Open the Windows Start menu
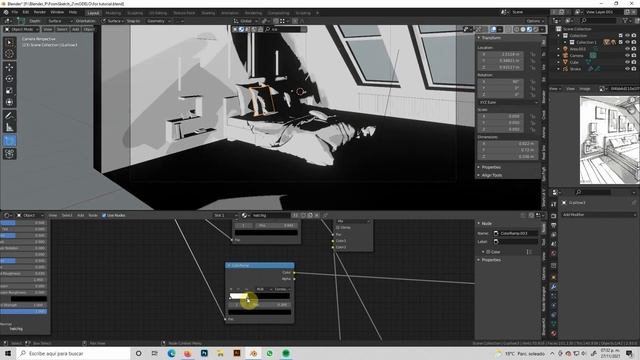This screenshot has width=640, height=360. [x=8, y=353]
